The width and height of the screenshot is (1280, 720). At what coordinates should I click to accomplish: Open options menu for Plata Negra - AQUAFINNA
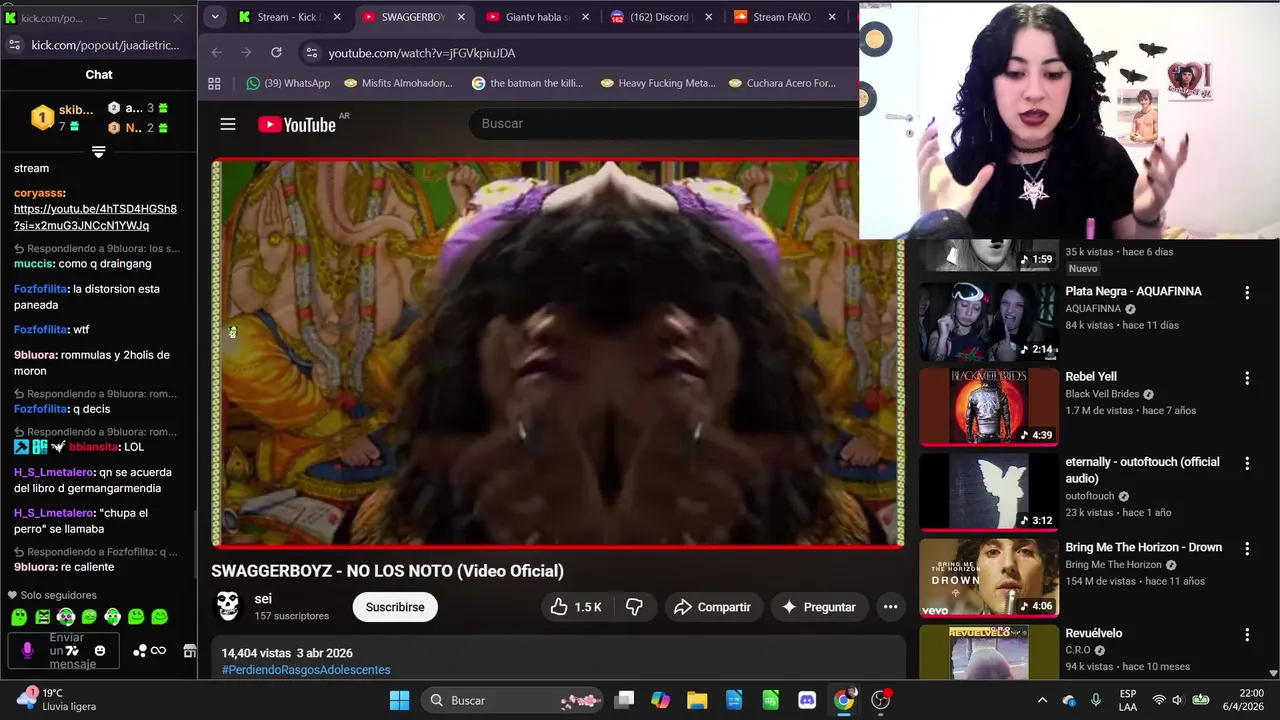[x=1247, y=293]
